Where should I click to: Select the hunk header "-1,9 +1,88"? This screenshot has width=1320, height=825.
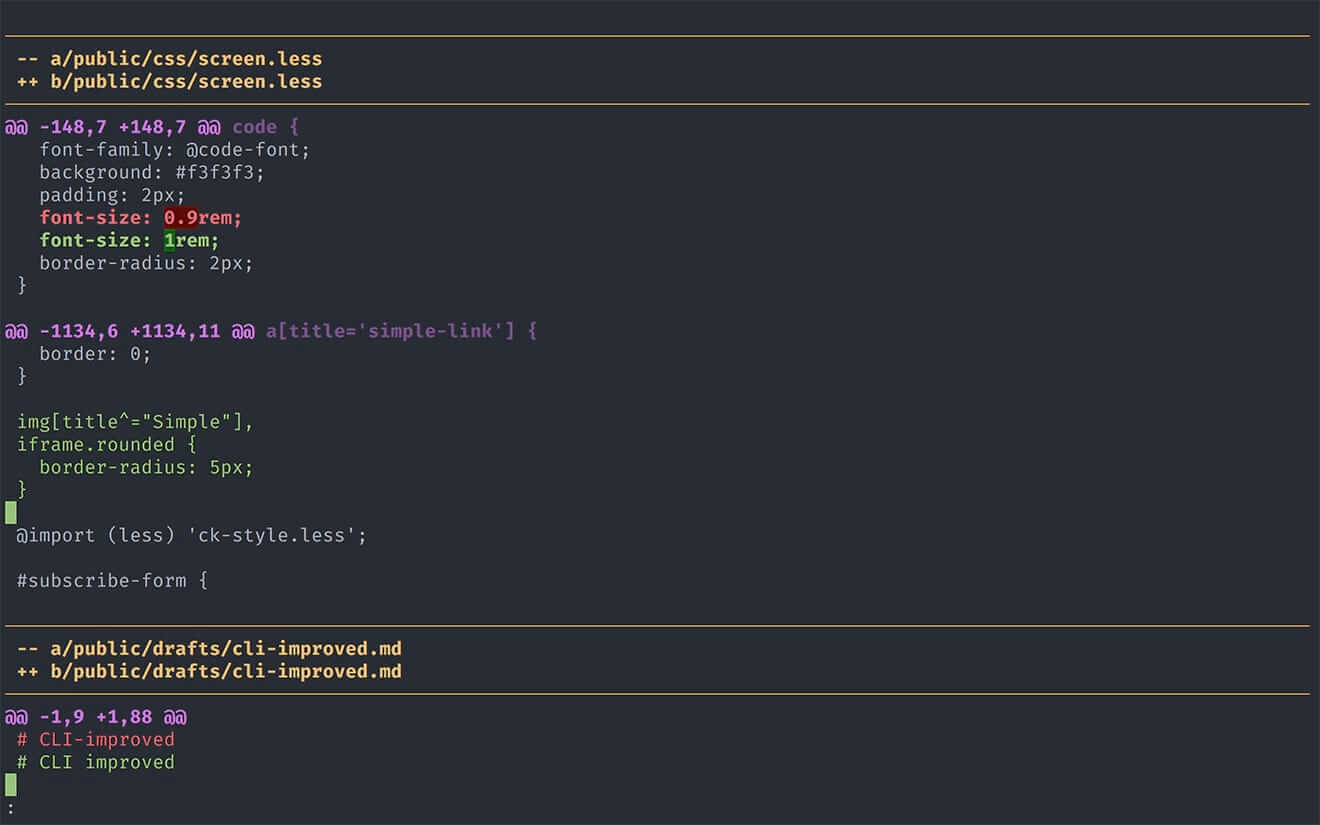[95, 716]
